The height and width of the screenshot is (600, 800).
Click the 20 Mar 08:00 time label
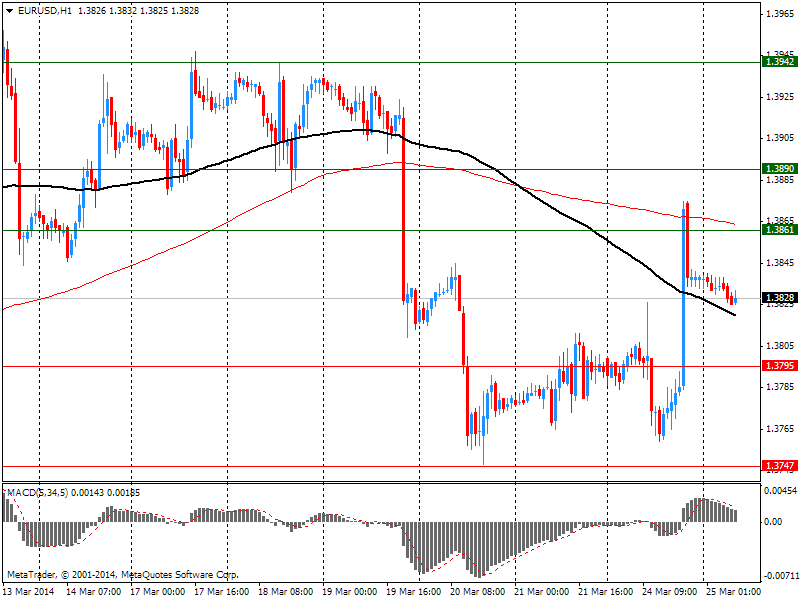click(478, 592)
